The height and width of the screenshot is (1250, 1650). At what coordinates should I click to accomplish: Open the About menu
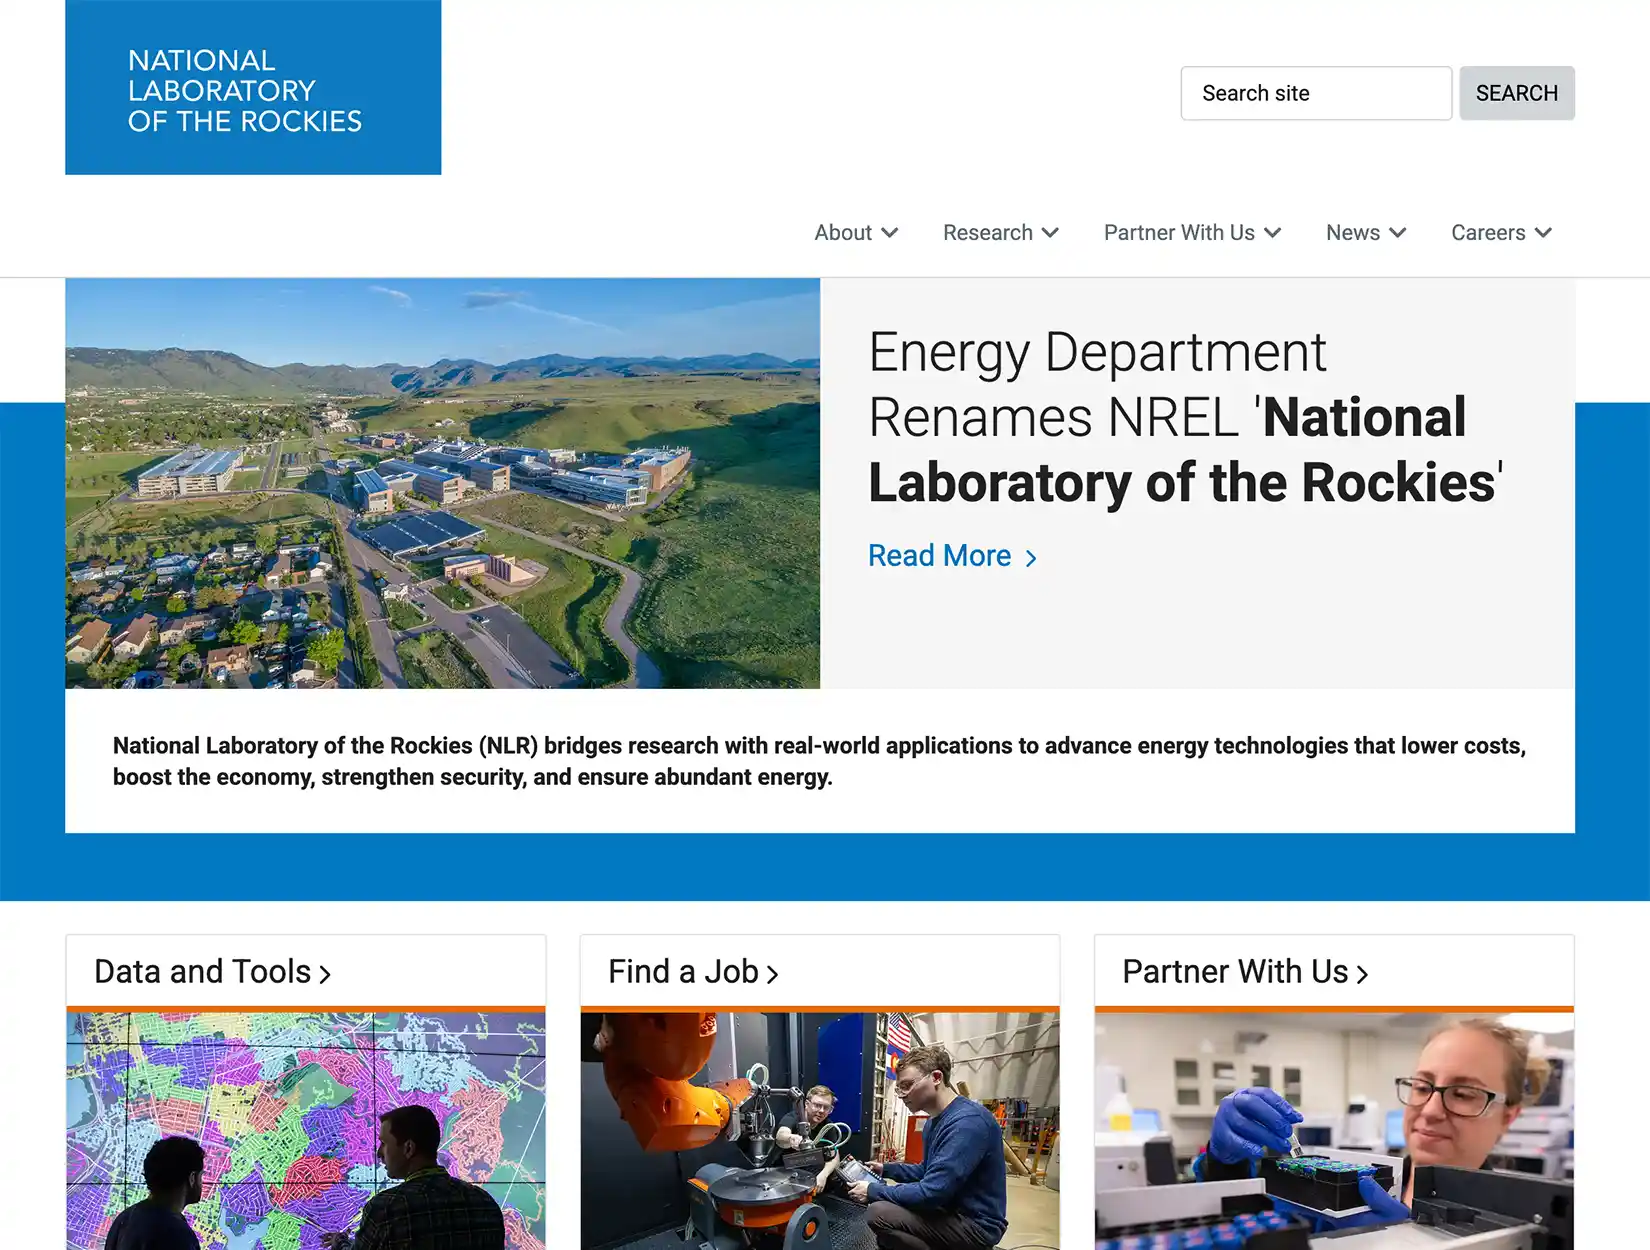843,233
